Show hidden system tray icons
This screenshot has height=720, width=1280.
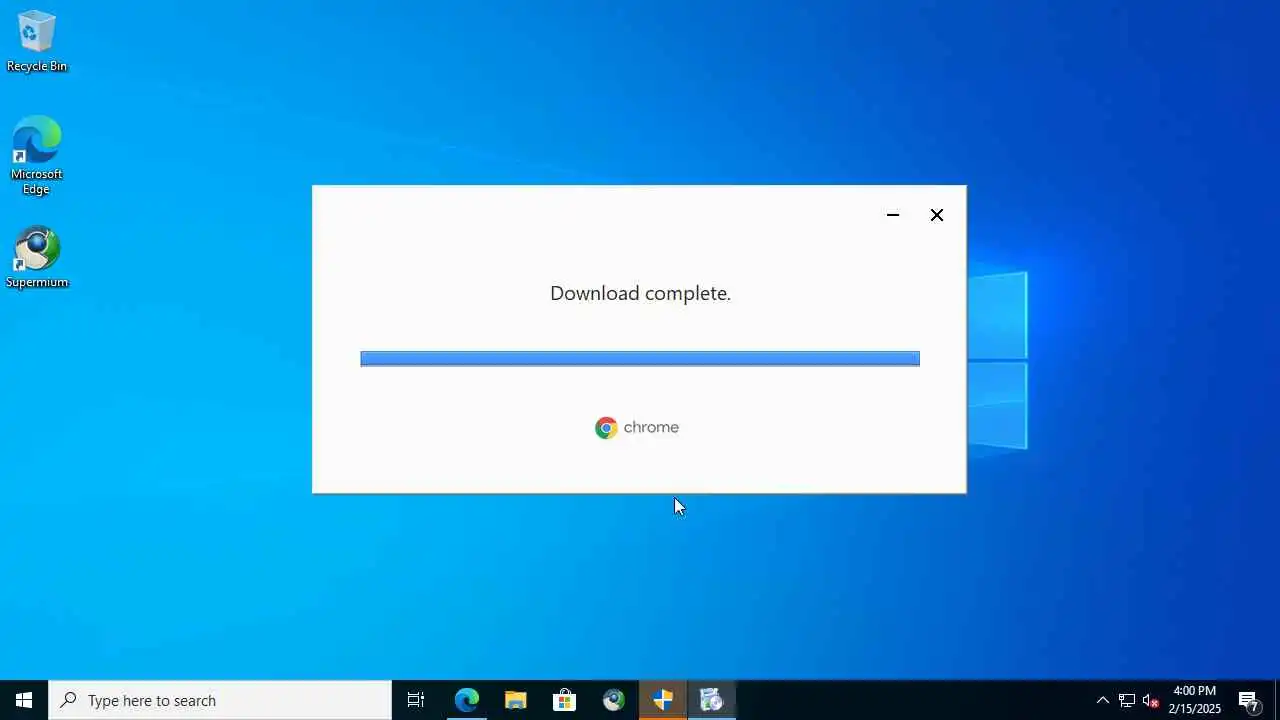(x=1103, y=700)
